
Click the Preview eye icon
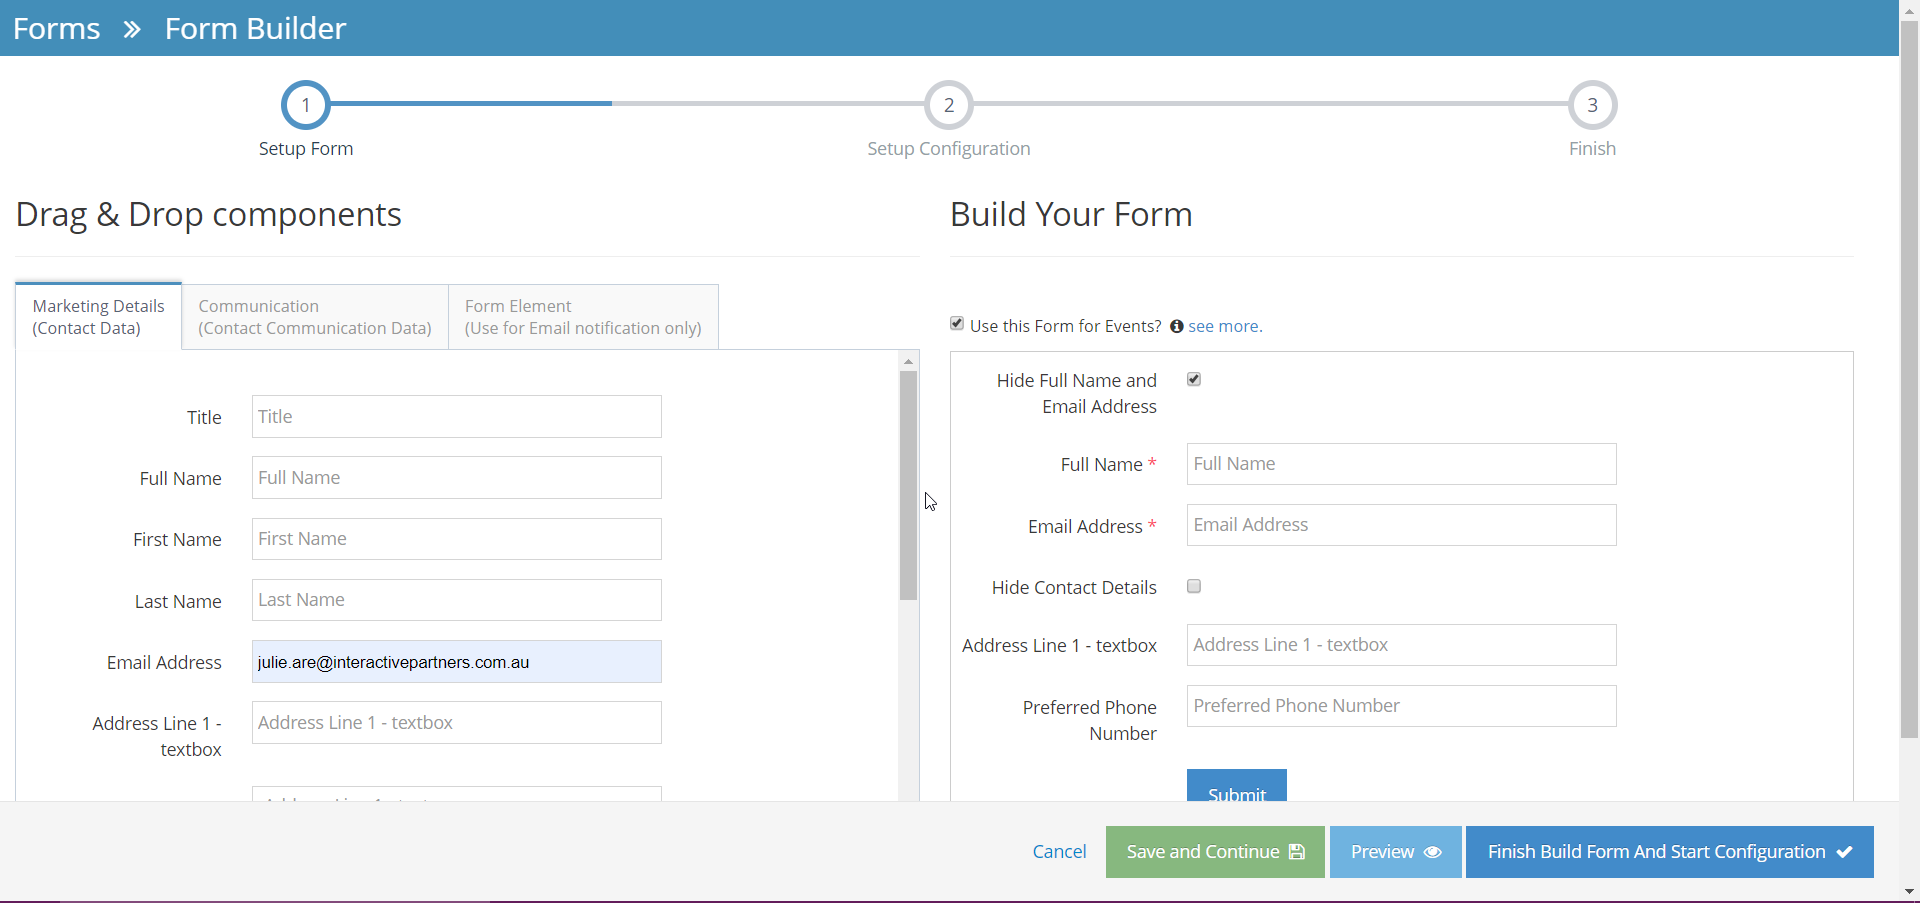1434,851
